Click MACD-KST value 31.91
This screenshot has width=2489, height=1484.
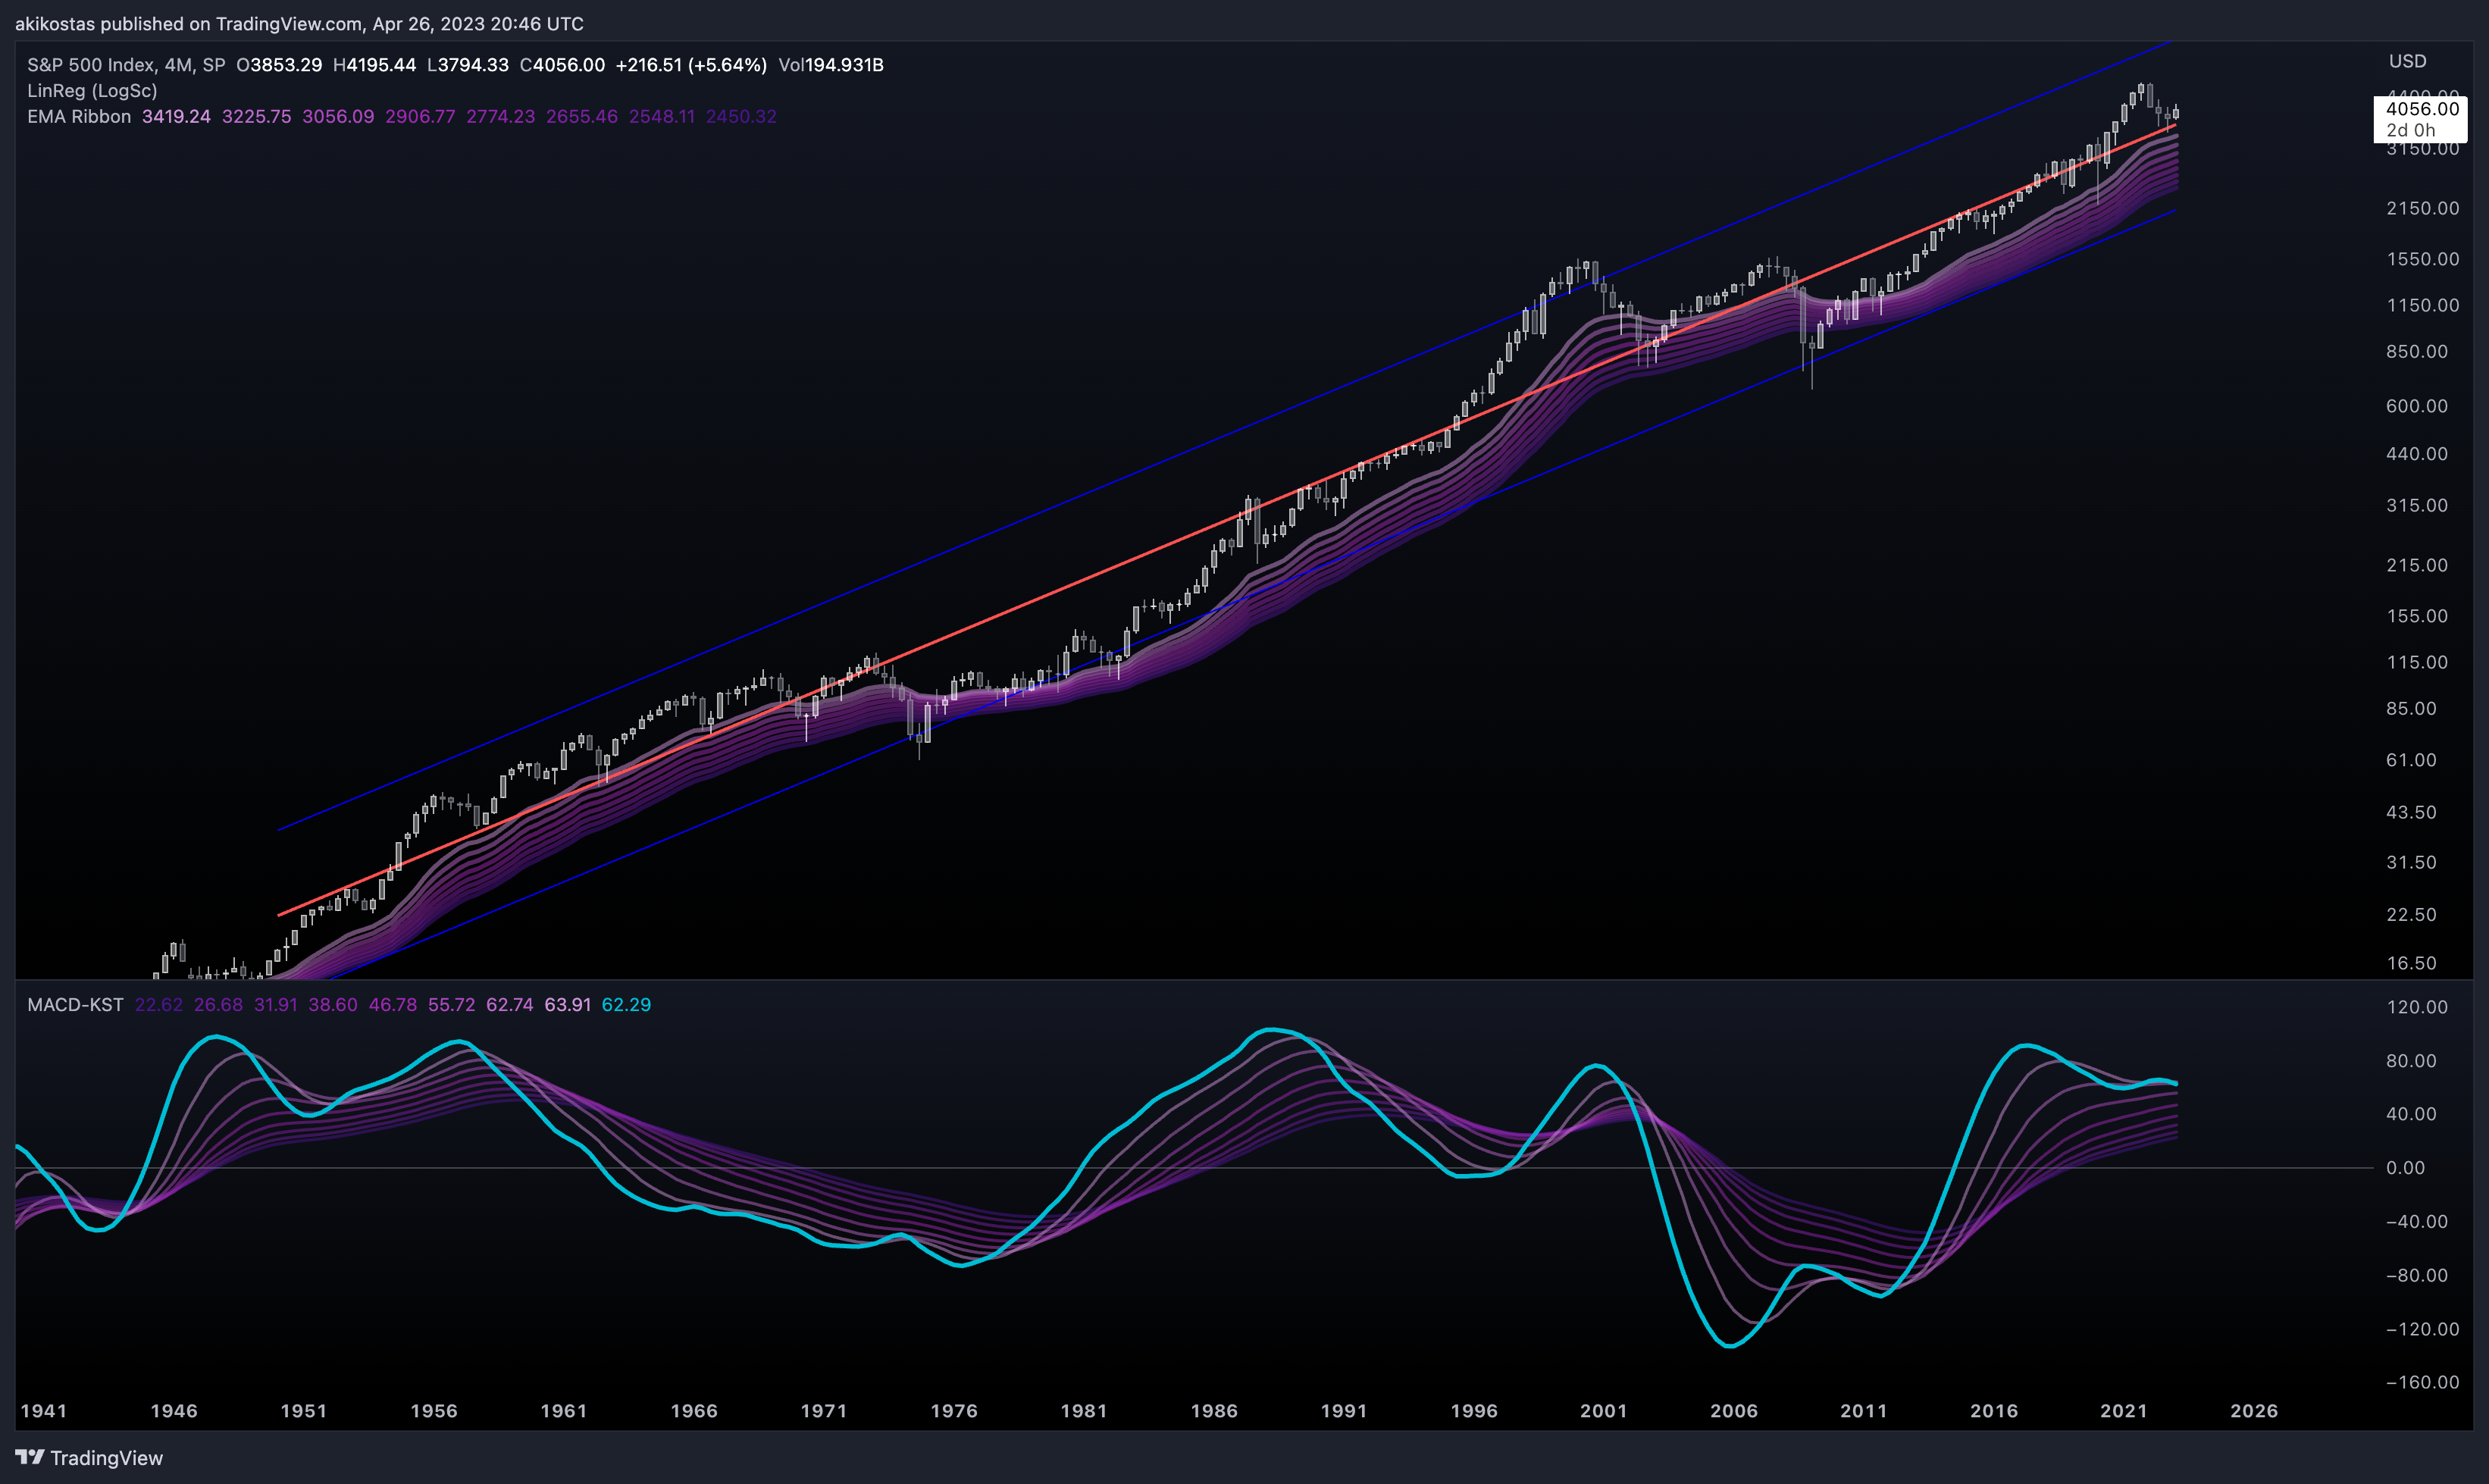click(x=276, y=1005)
